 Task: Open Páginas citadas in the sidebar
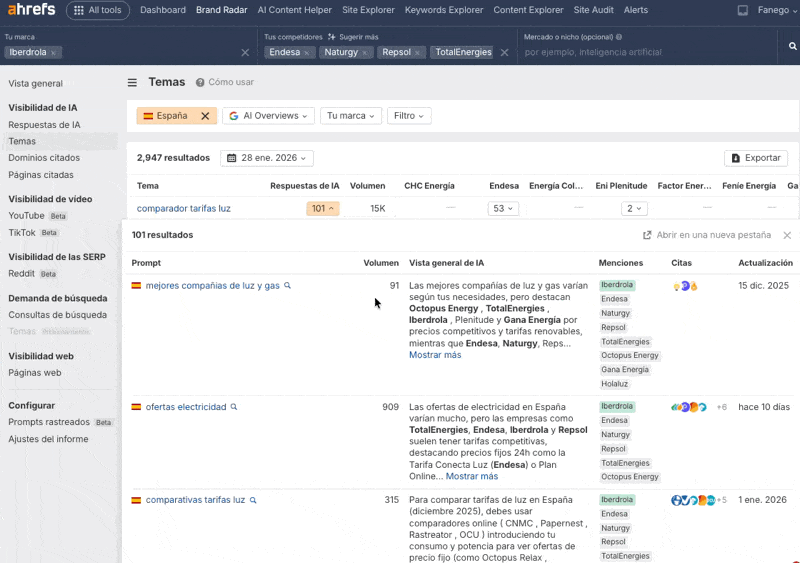41,175
